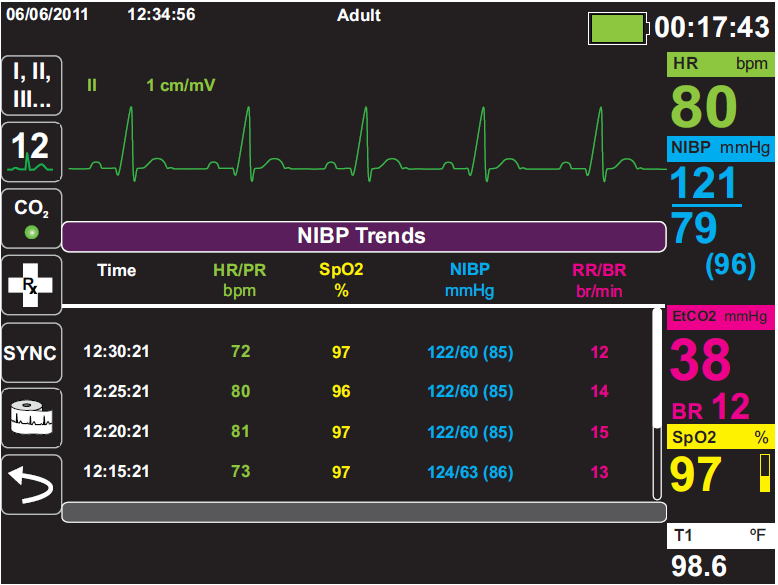Toggle SYNC mode
778x585 pixels.
click(32, 353)
